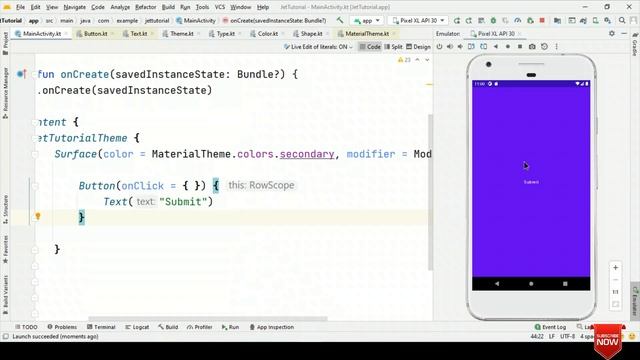Click the emulator toolbar Back triangle icon
Image resolution: width=640 pixels, height=360 pixels.
[x=496, y=47]
